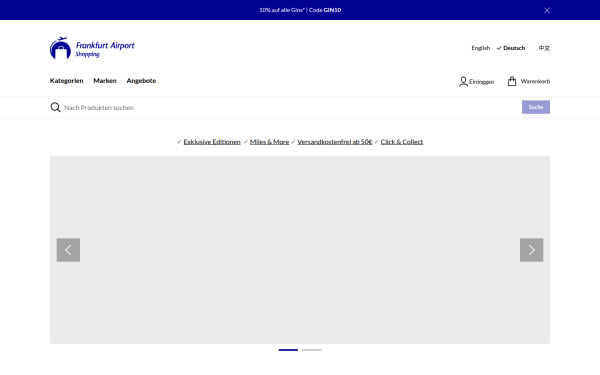Open the Versandkostenfrei ab 50€ link
Viewport: 600px width, 375px height.
335,142
